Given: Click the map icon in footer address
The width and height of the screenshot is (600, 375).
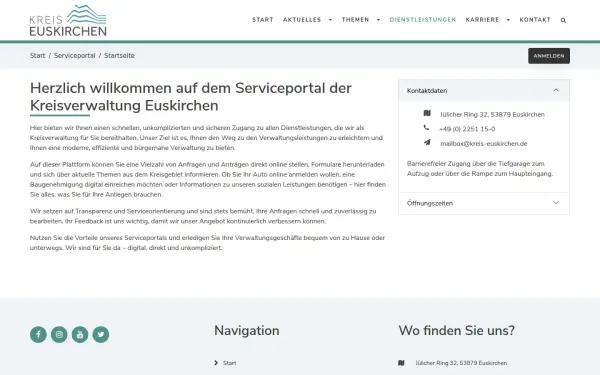Looking at the screenshot, I should click(401, 363).
